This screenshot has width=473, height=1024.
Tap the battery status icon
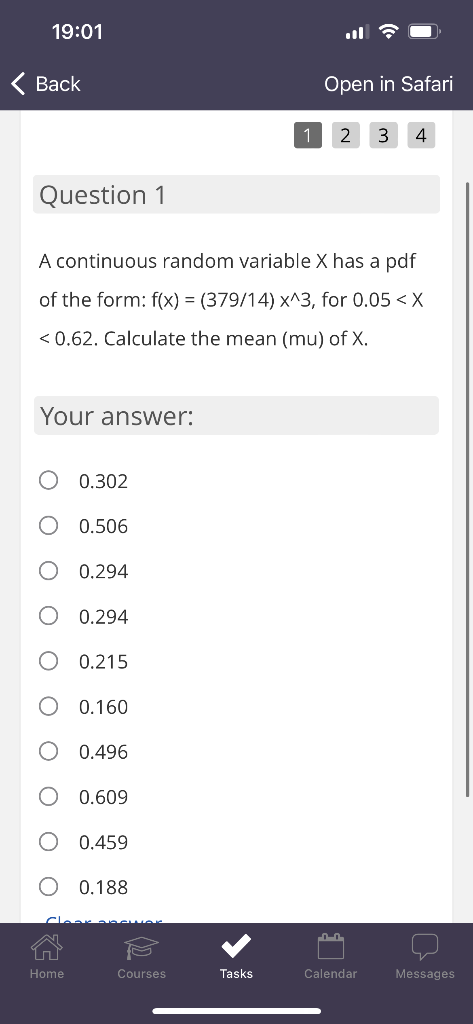click(x=425, y=31)
